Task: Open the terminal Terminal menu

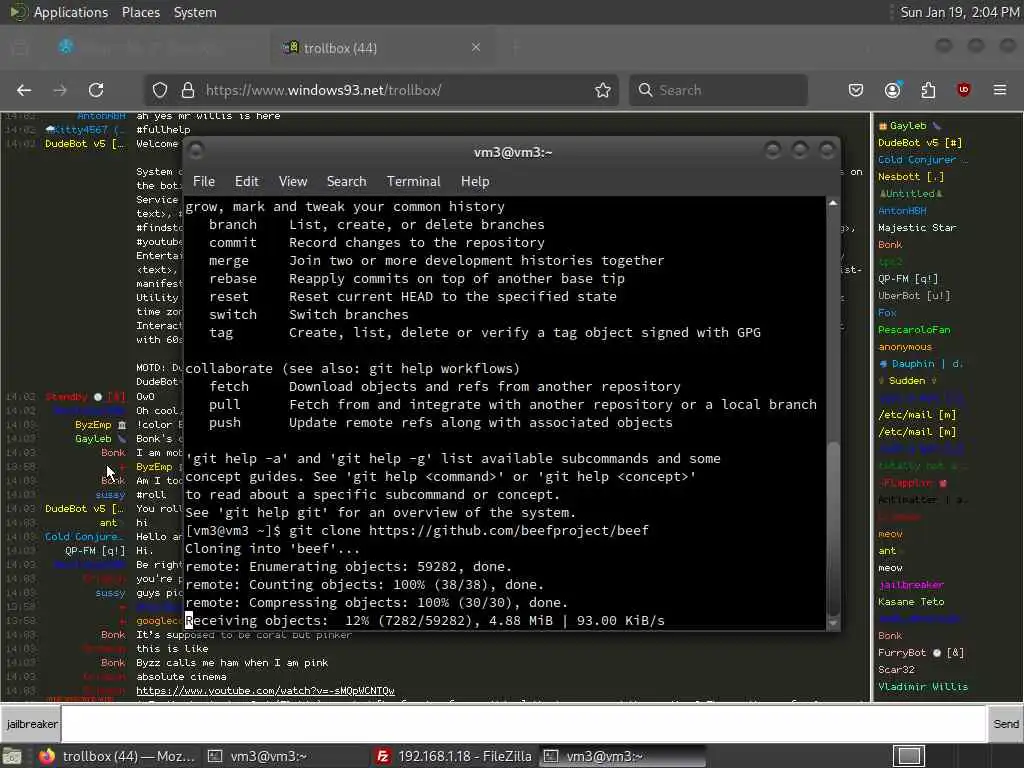Action: click(x=413, y=182)
